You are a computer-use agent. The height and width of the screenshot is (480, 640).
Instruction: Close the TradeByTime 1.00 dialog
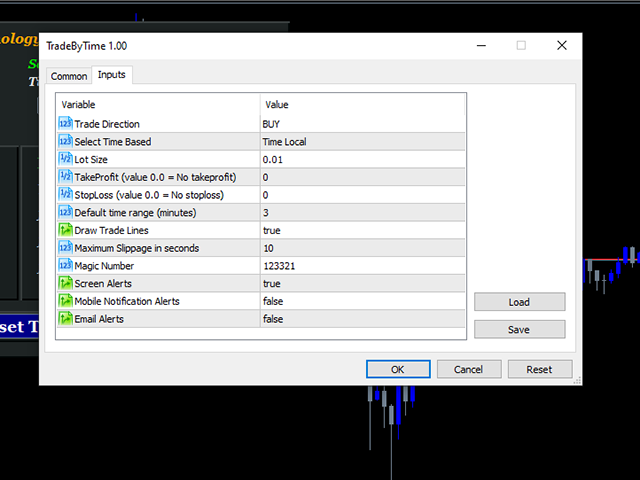[x=562, y=45]
